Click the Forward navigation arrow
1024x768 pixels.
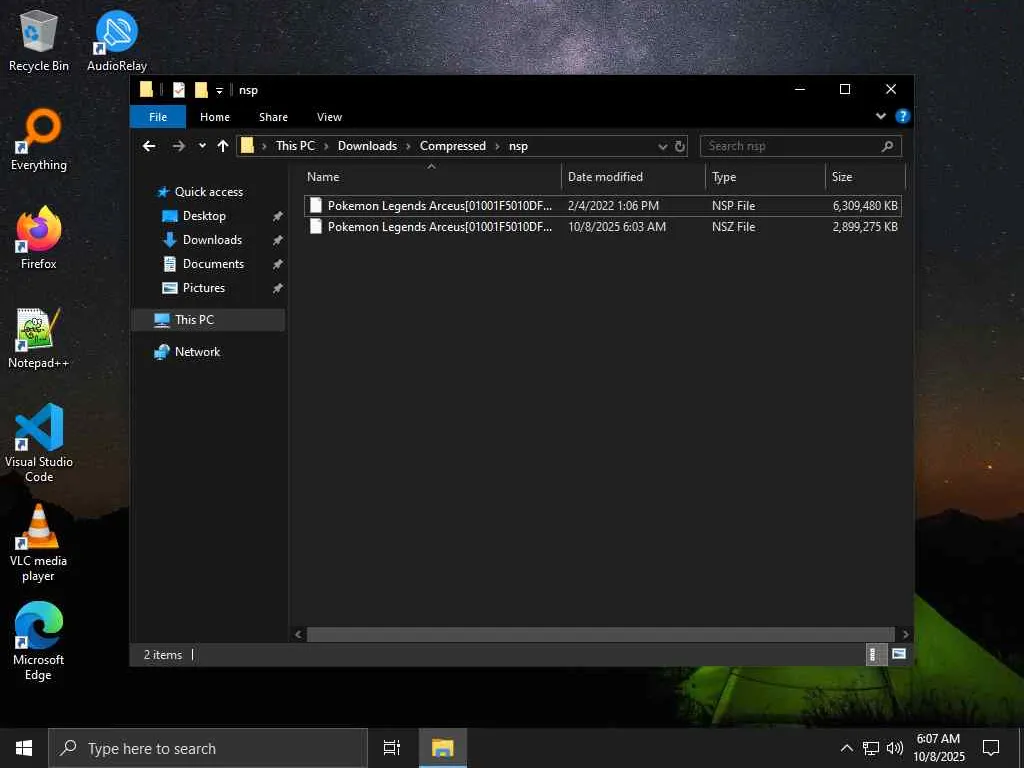point(178,146)
